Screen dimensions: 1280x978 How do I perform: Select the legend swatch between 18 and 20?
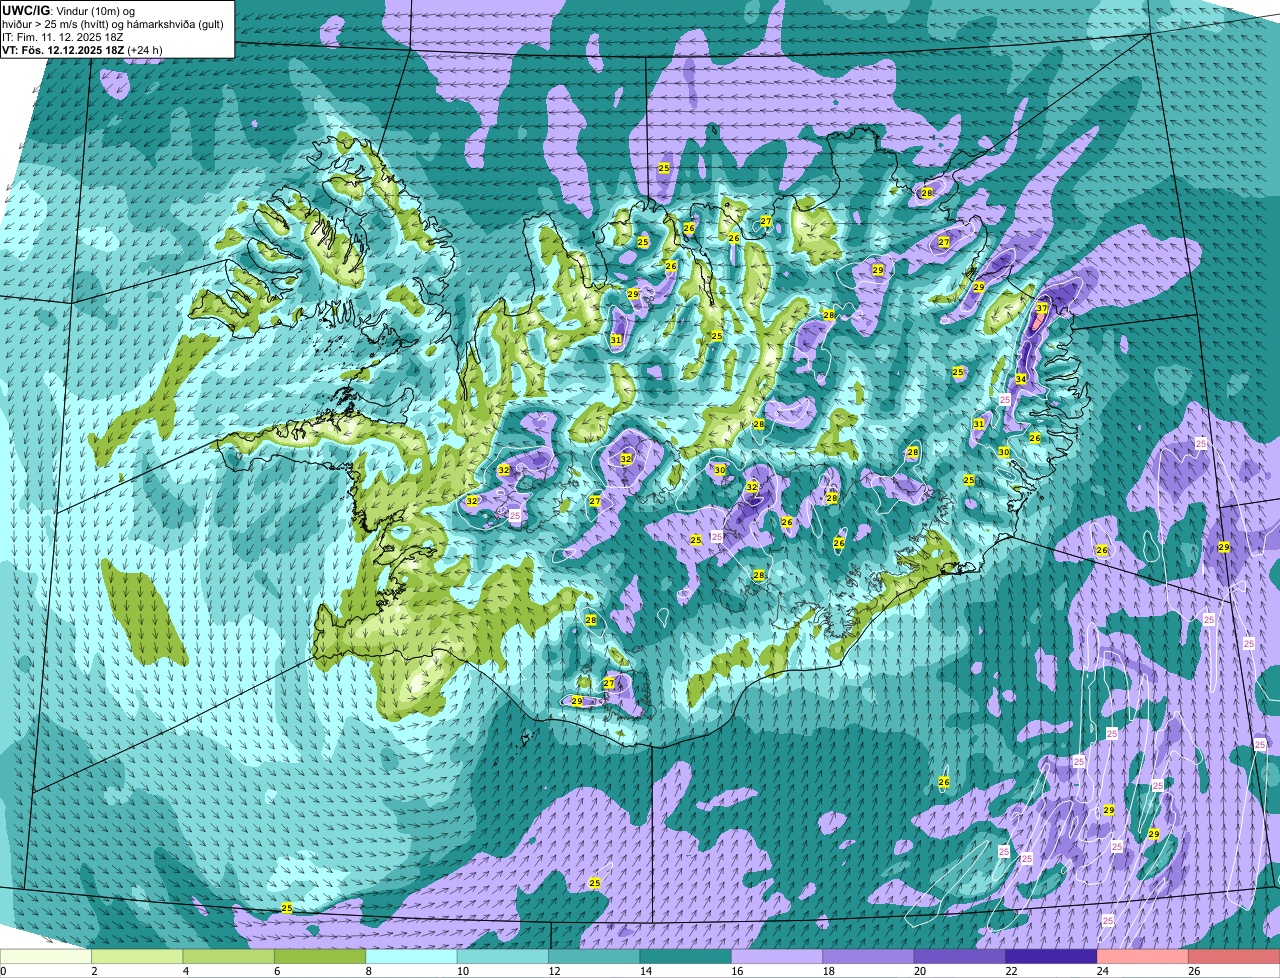[868, 957]
